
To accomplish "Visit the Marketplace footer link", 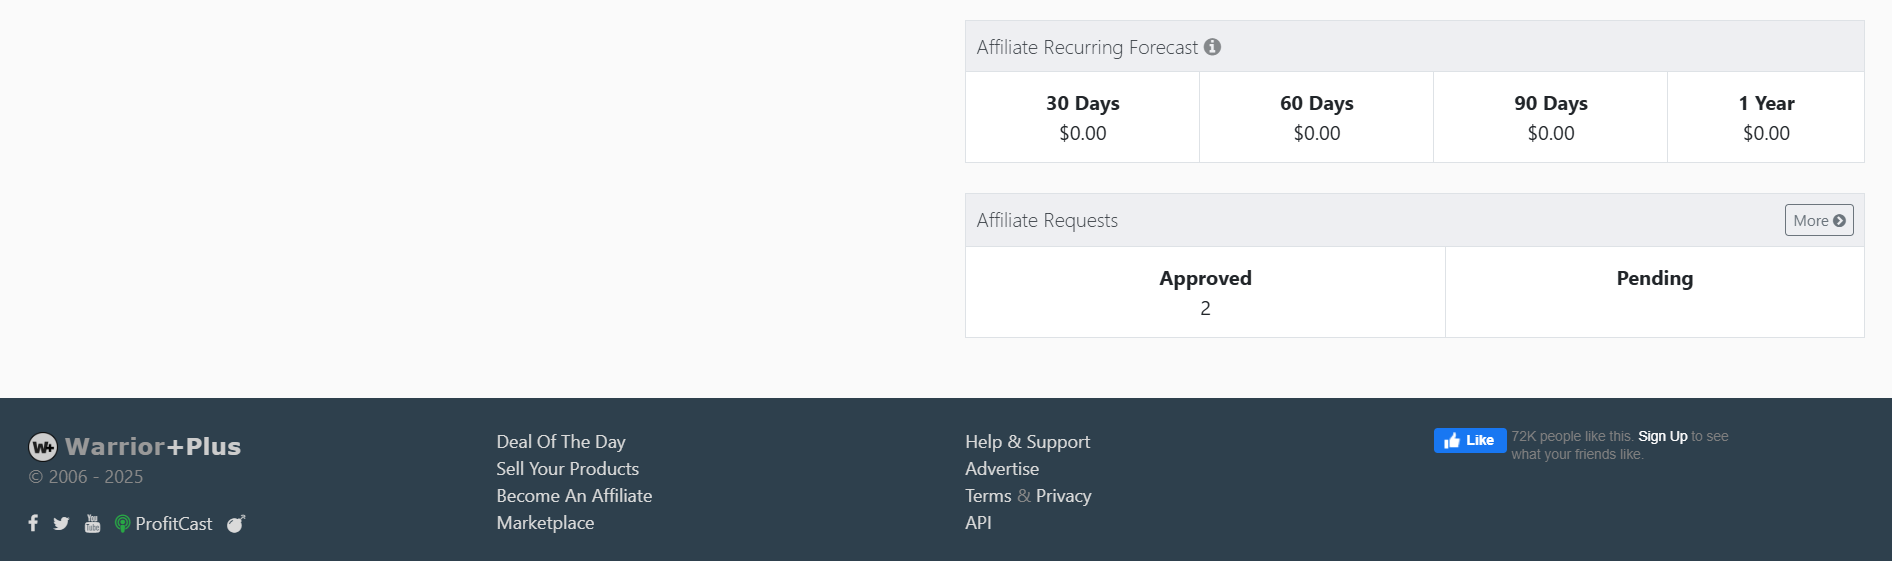I will click(545, 523).
